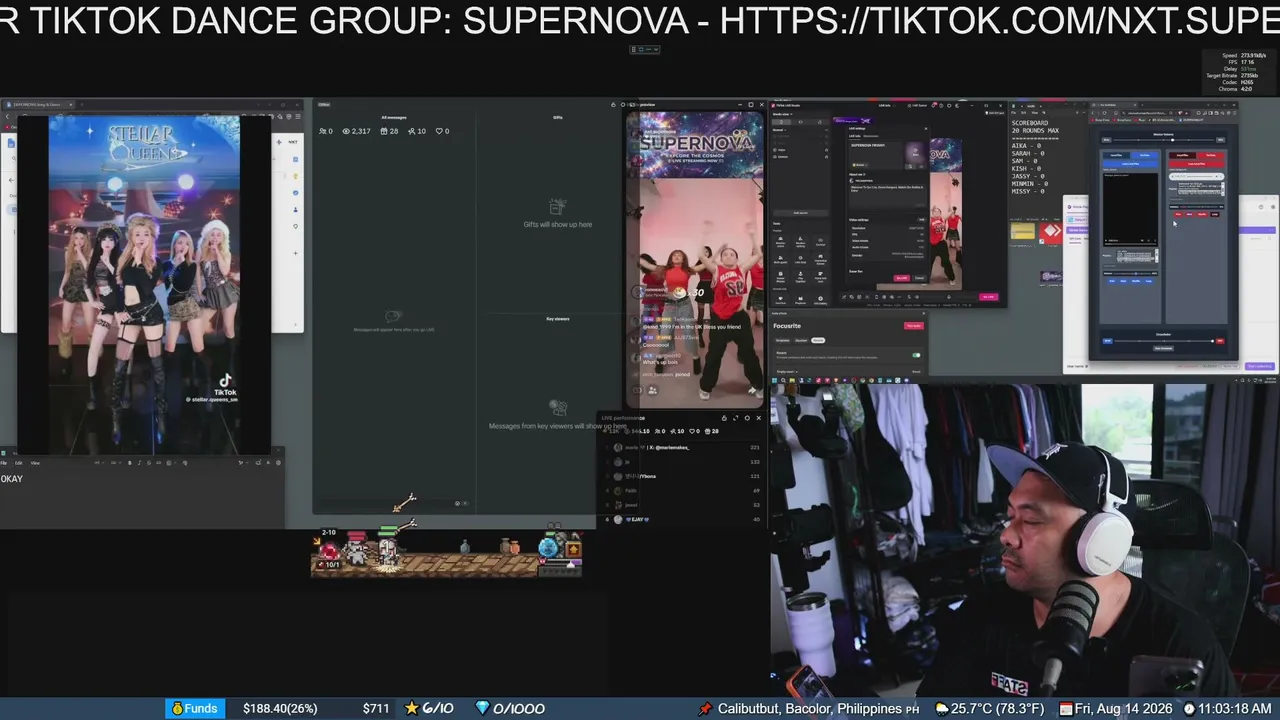
Task: Click the orange upgrade arrow box in the game
Action: pyautogui.click(x=573, y=549)
